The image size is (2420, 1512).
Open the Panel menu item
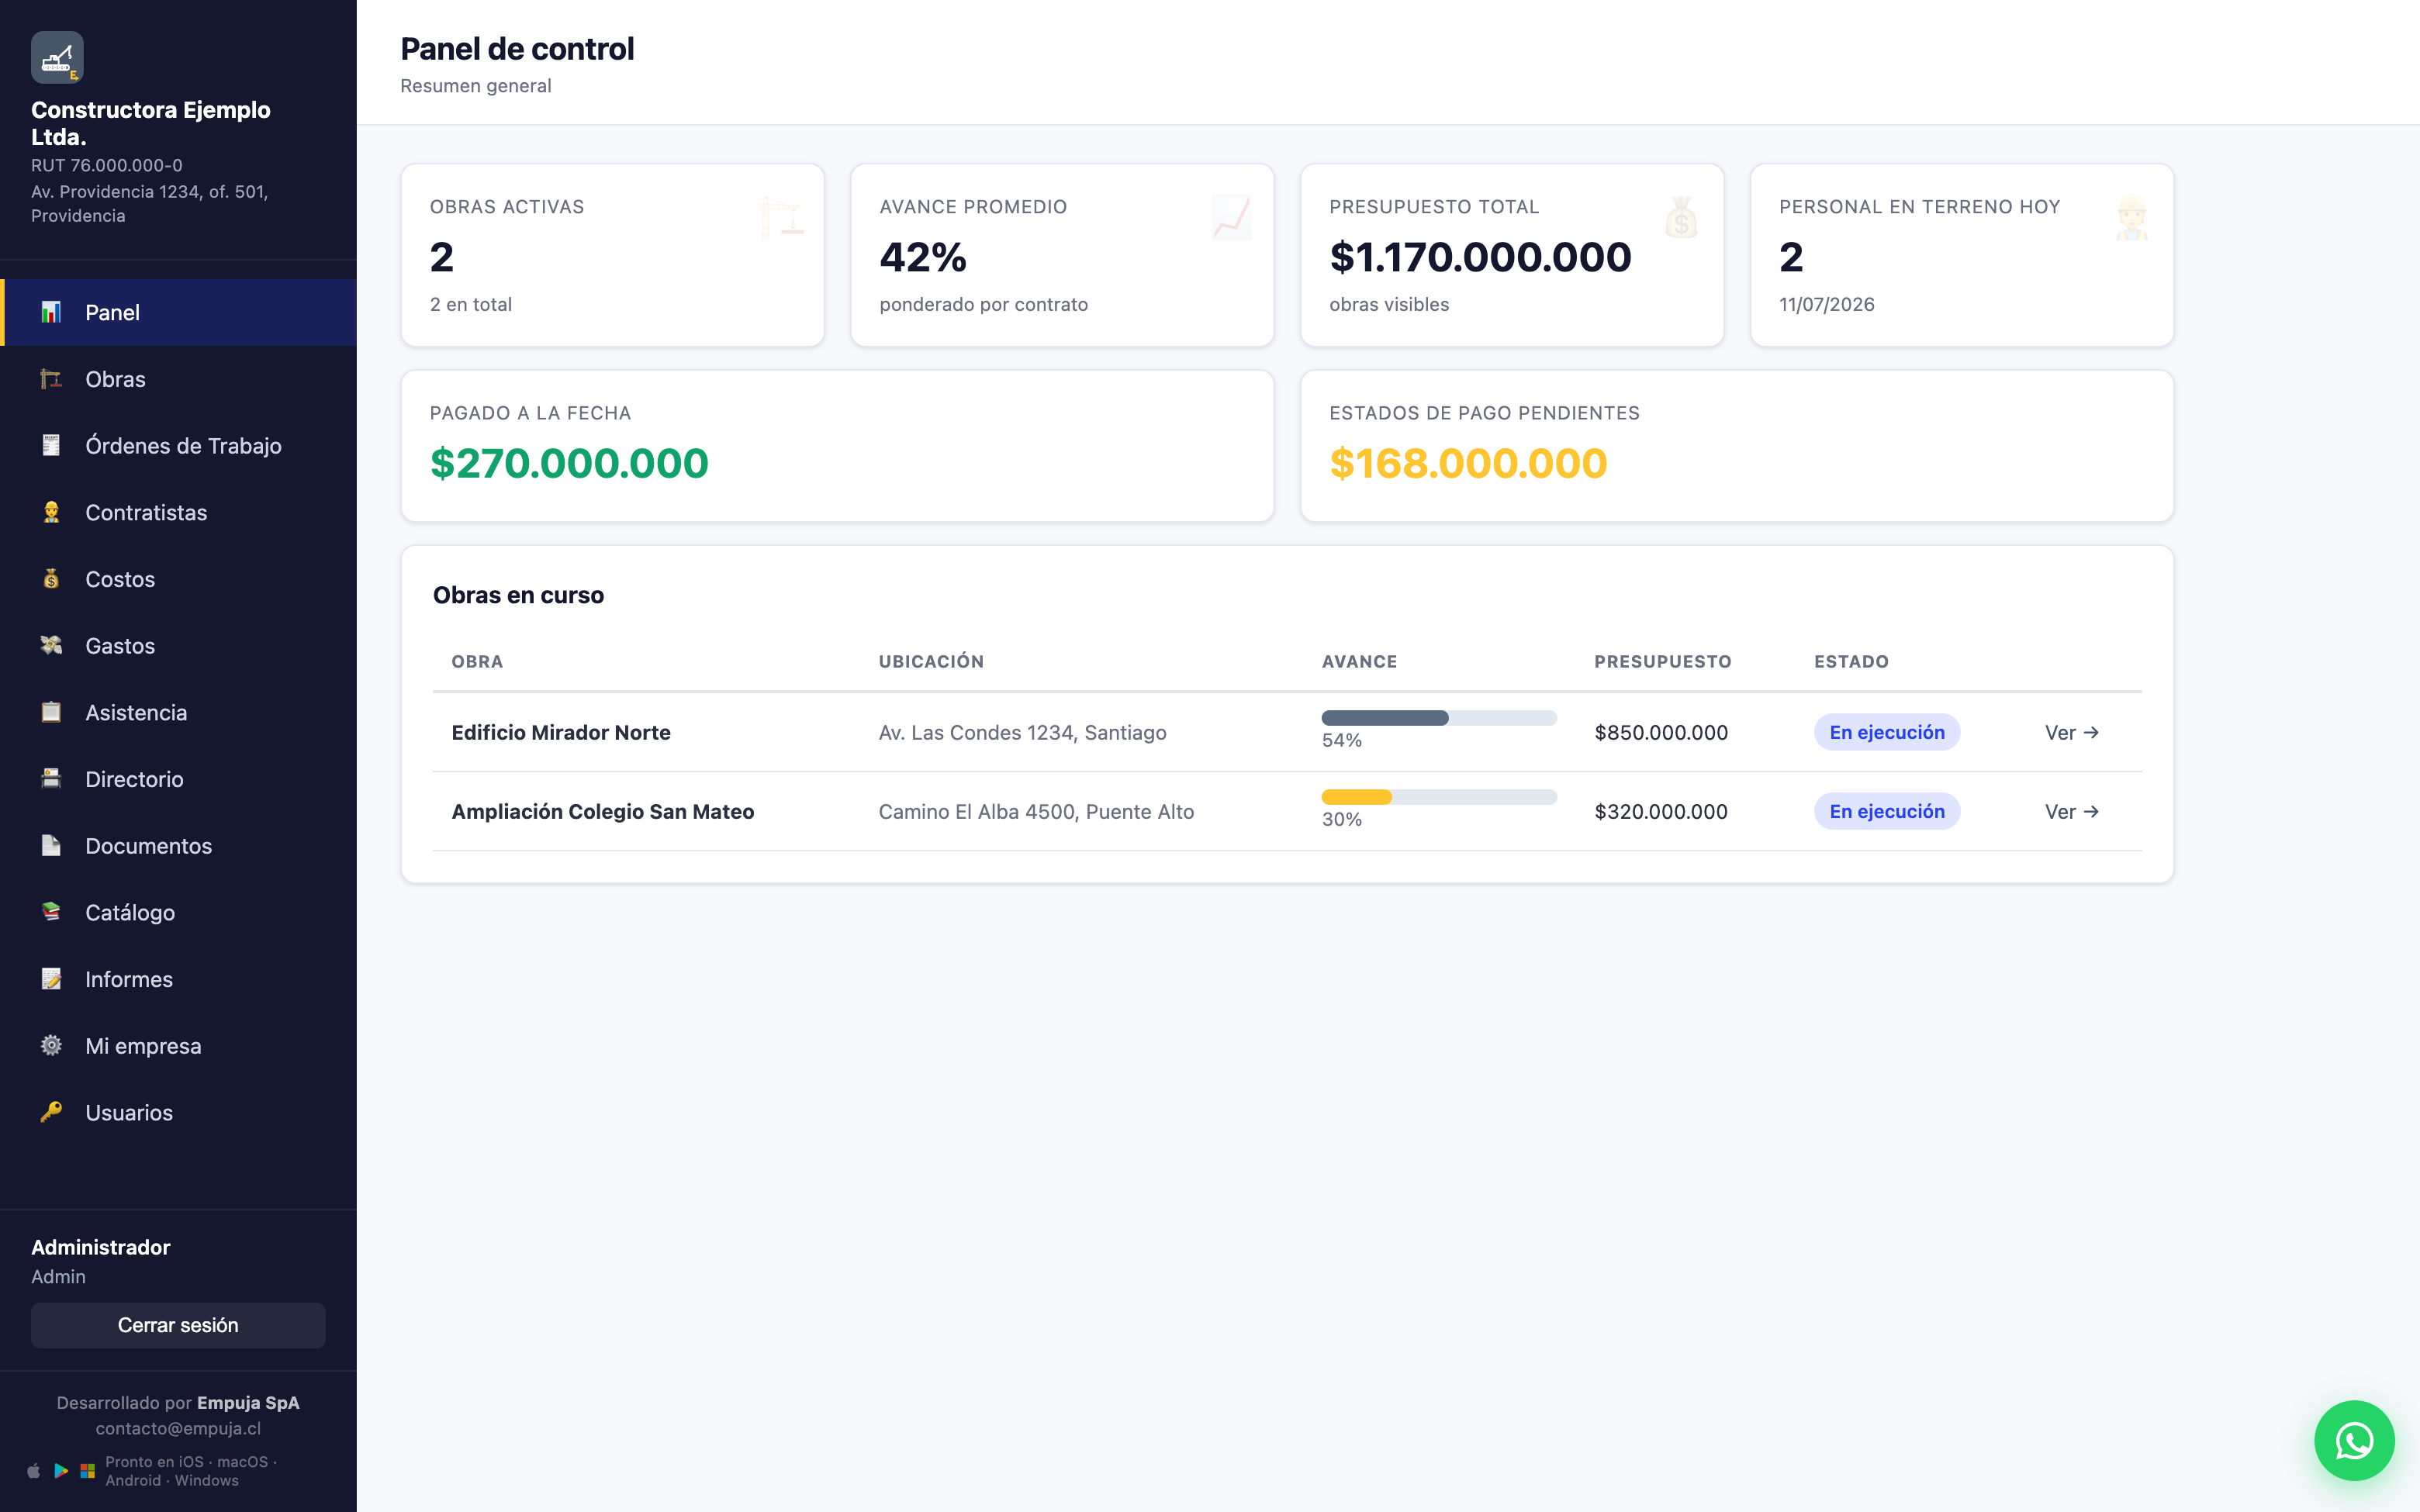(178, 312)
